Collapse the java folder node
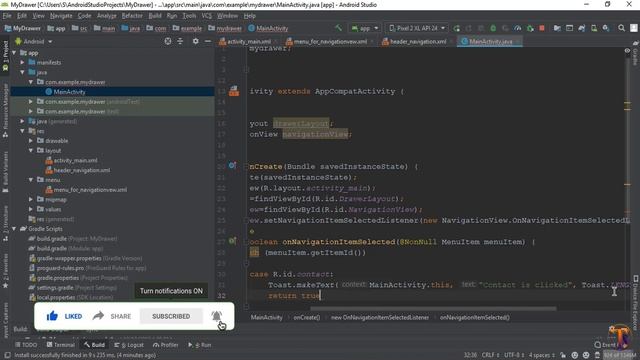640x360 pixels. 23,72
